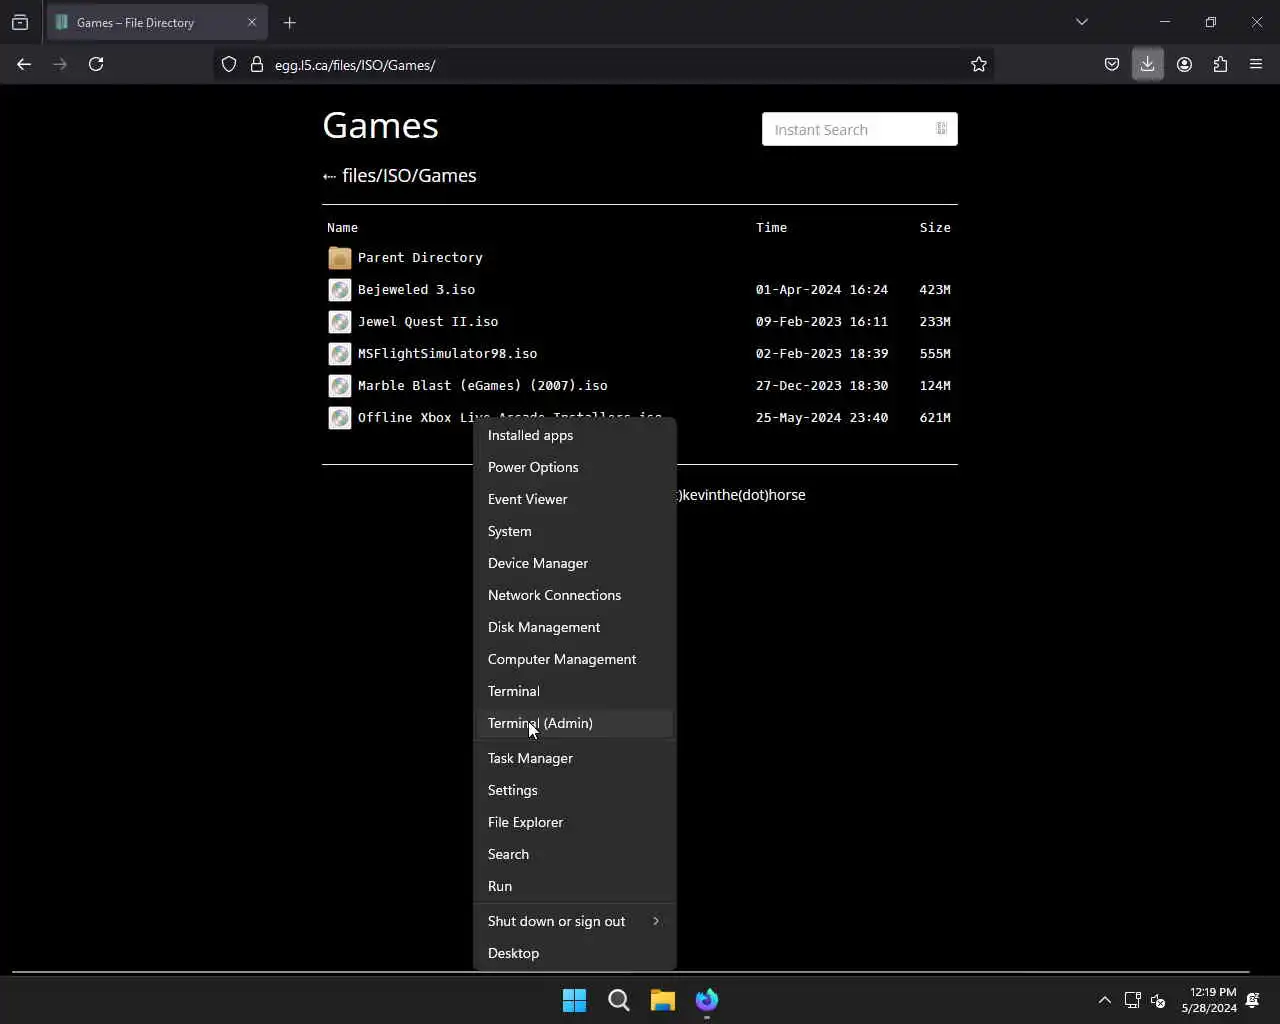Open the Extensions puzzle icon

(x=1220, y=64)
